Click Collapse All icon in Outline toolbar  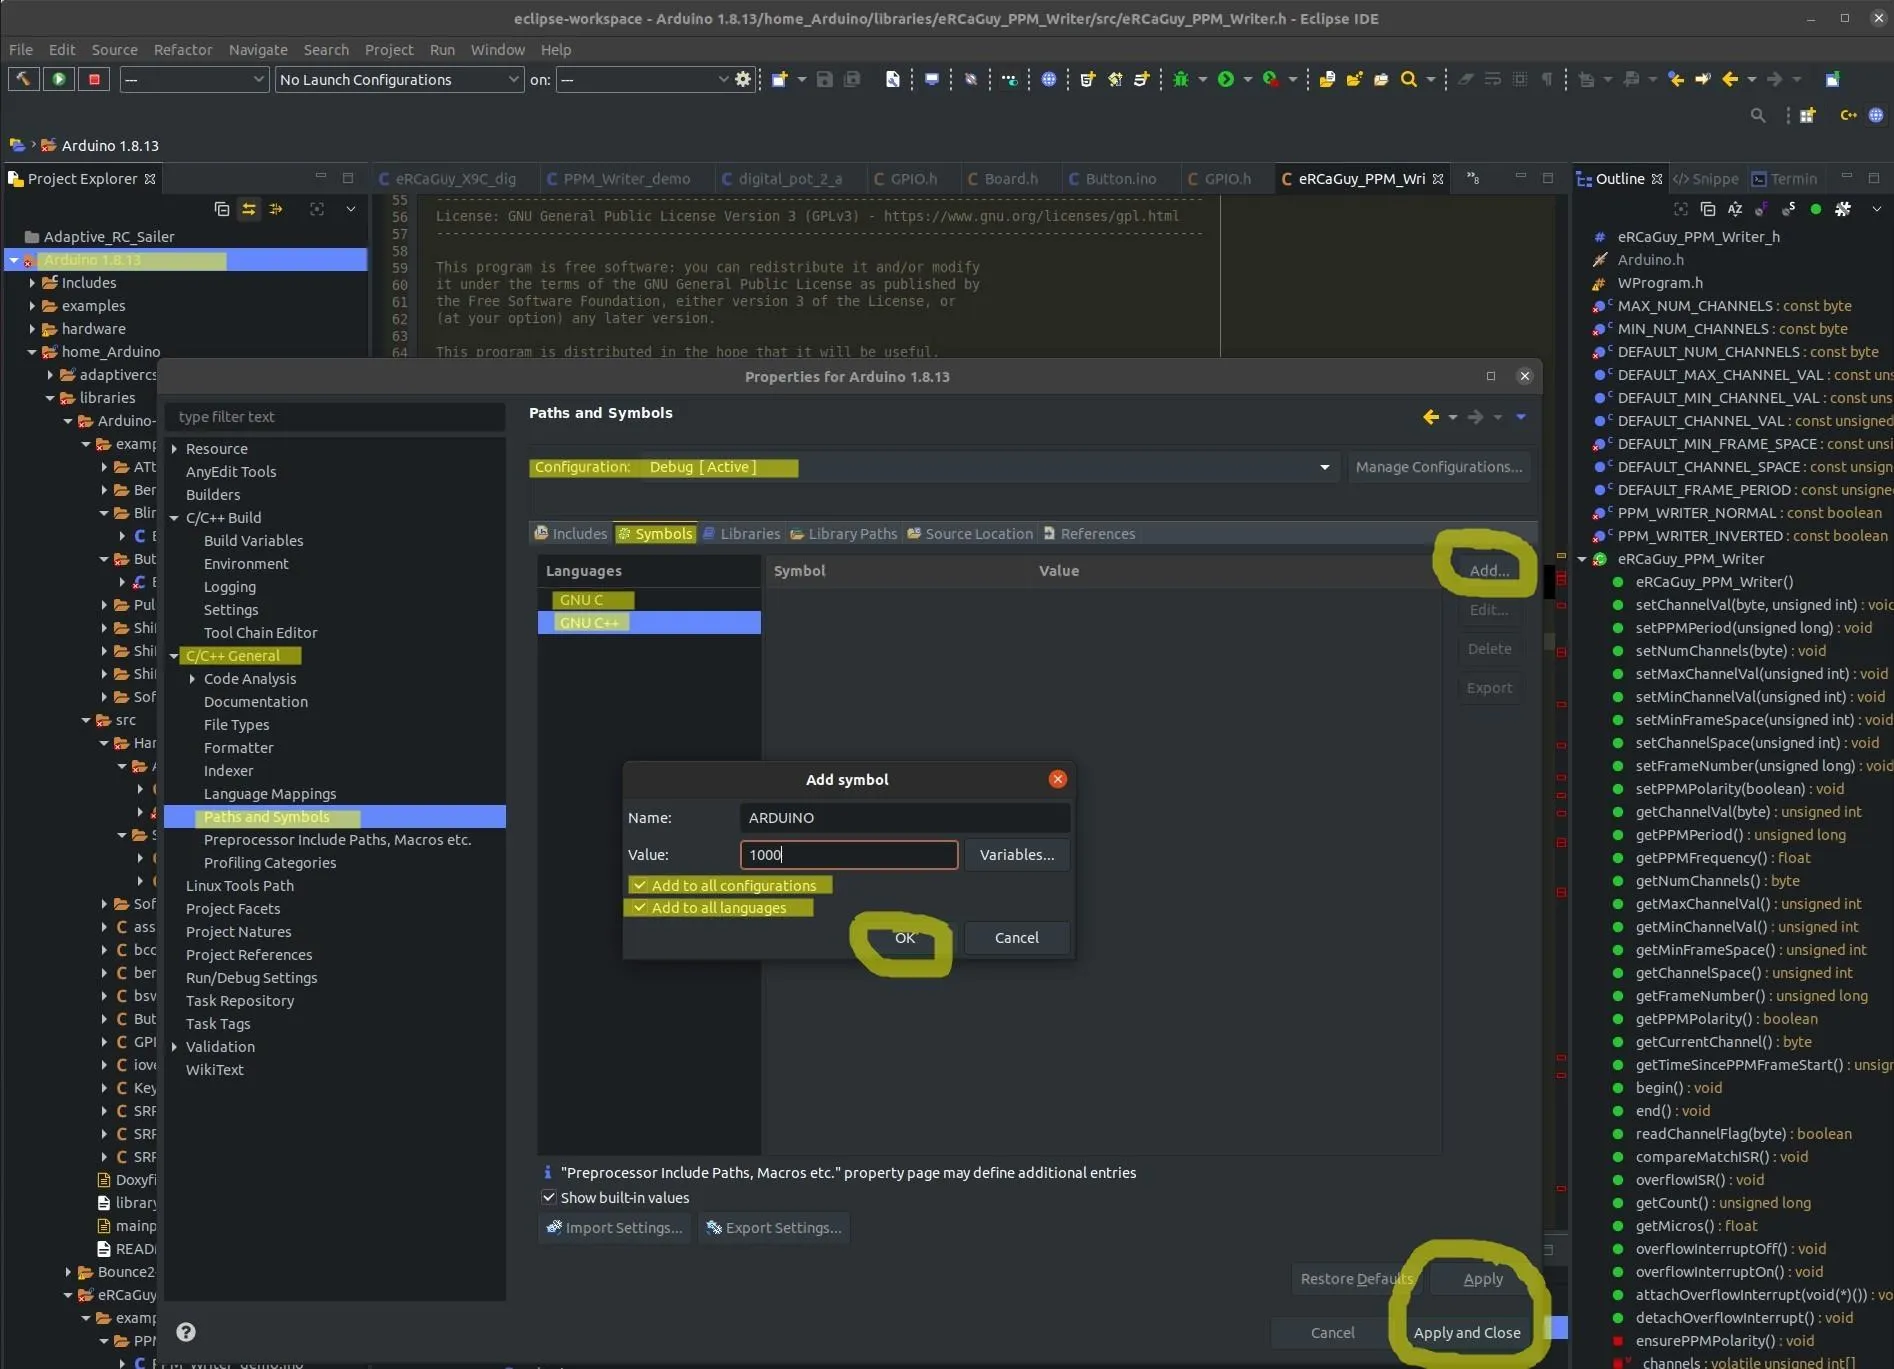[1708, 209]
